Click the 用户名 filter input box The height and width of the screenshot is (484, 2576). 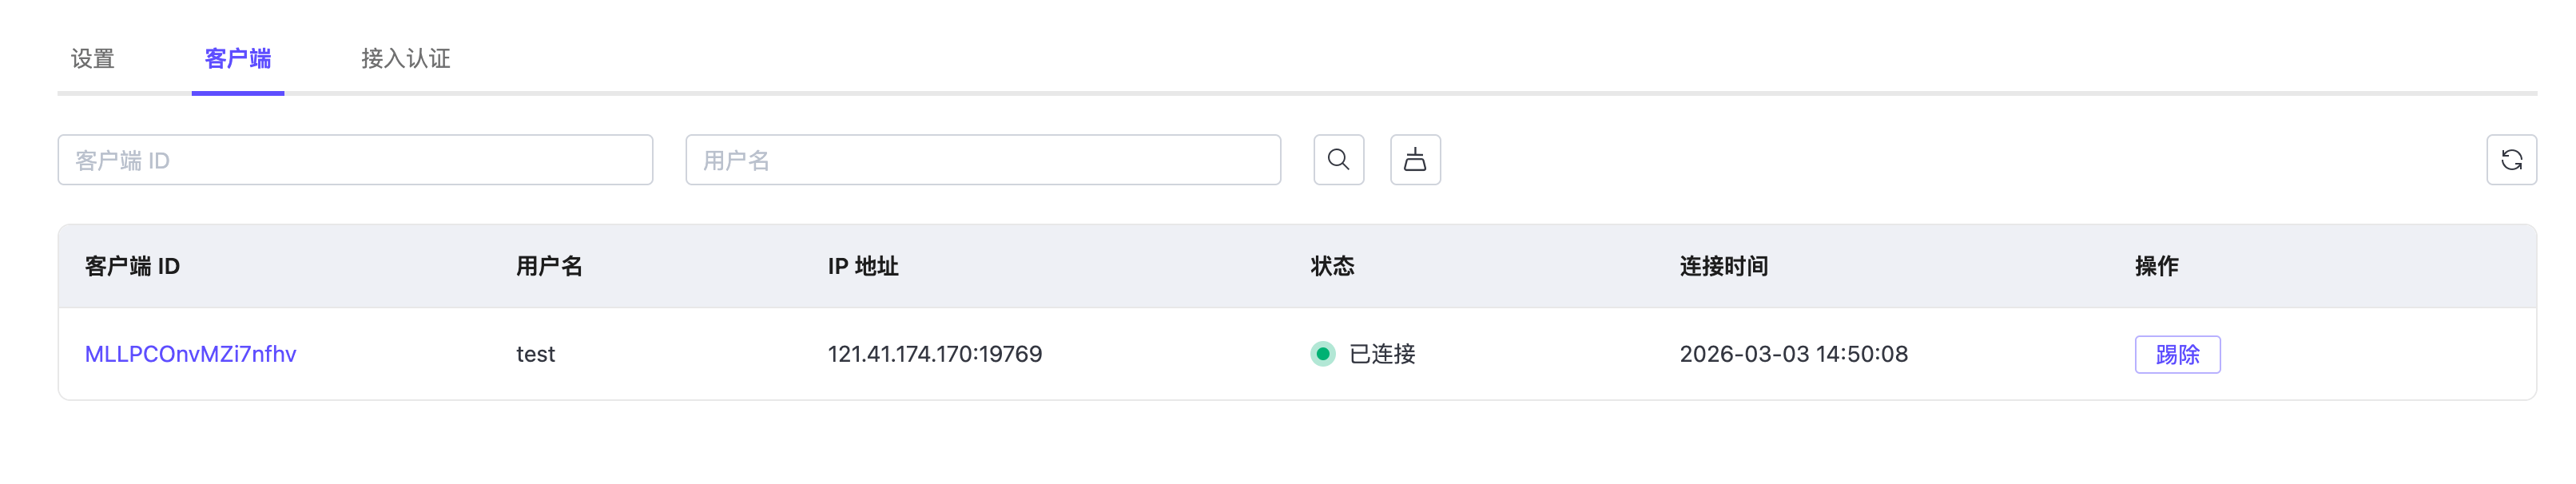click(x=981, y=159)
